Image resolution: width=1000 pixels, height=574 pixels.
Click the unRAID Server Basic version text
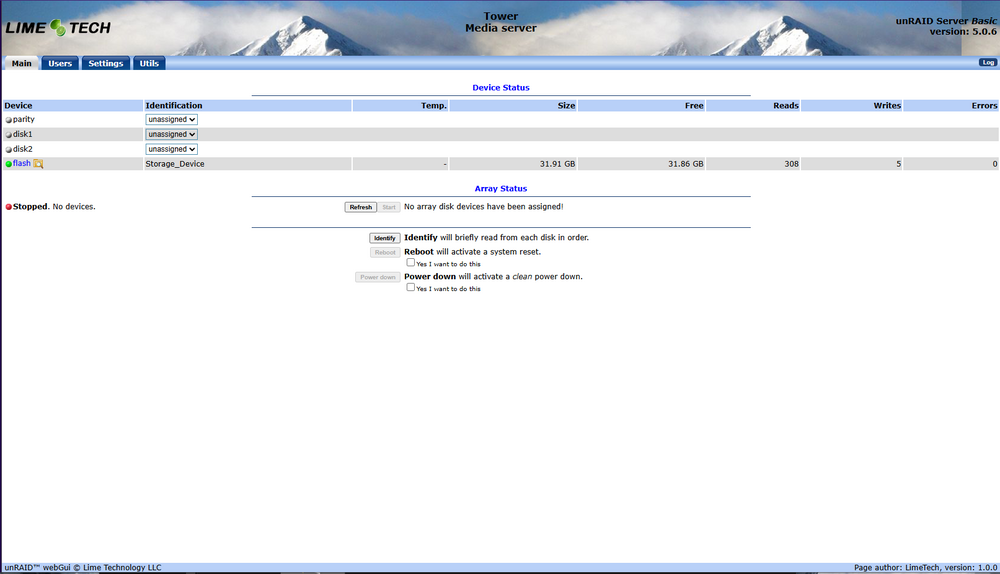pyautogui.click(x=946, y=26)
